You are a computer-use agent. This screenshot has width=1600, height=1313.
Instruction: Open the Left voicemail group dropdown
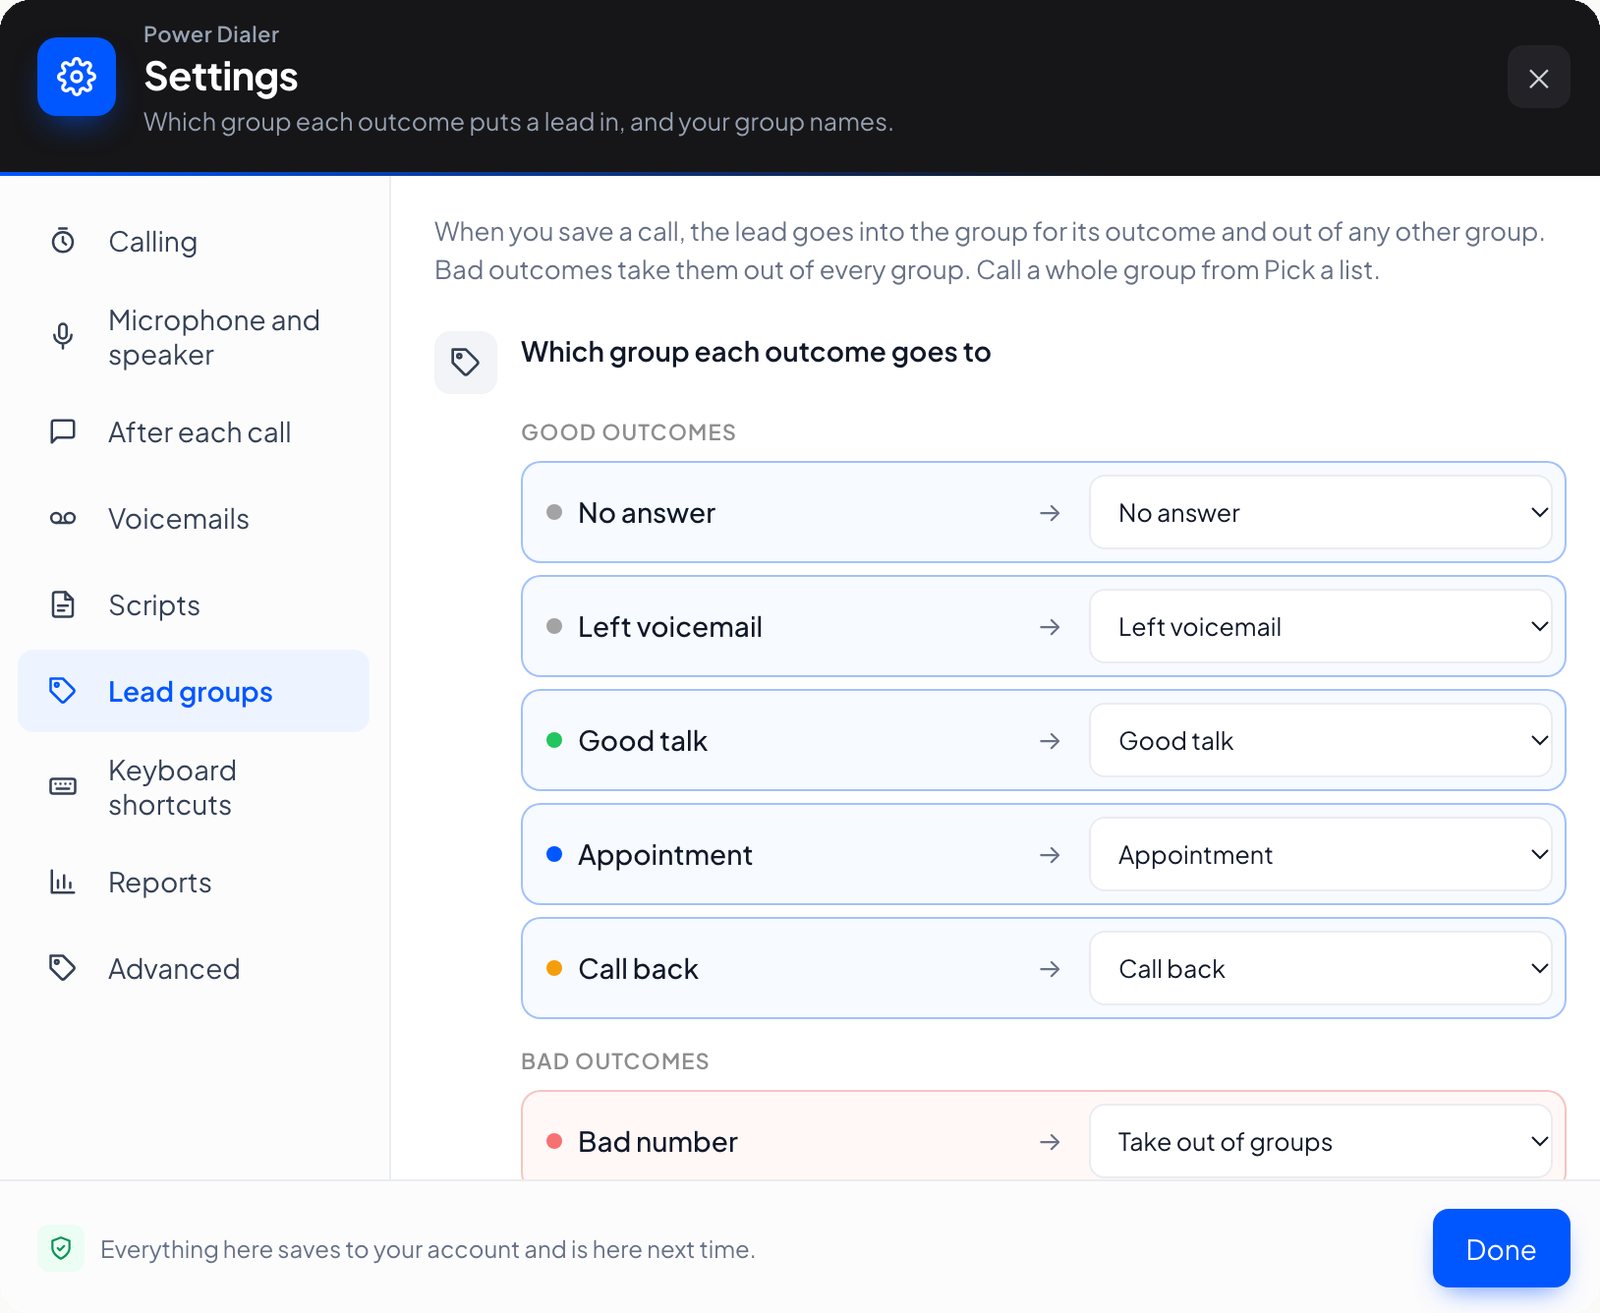click(x=1320, y=626)
